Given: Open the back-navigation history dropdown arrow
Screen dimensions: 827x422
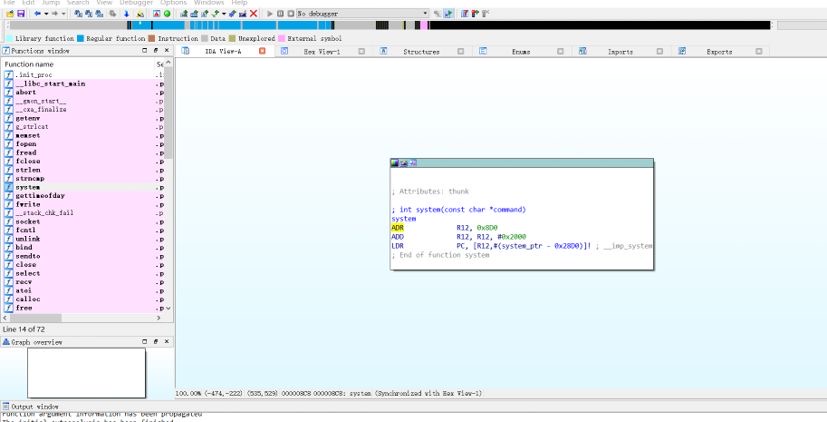Looking at the screenshot, I should coord(46,14).
